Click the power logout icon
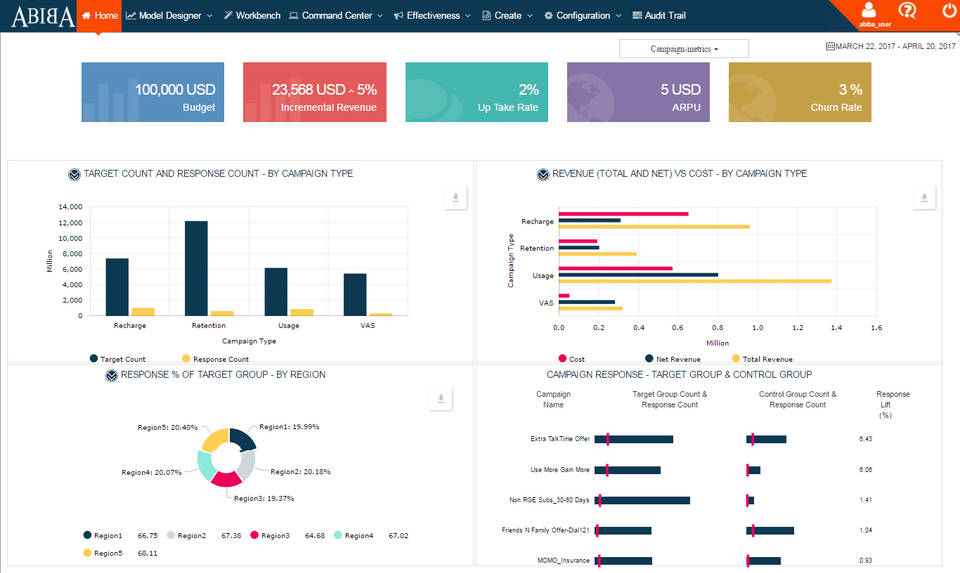 tap(949, 12)
